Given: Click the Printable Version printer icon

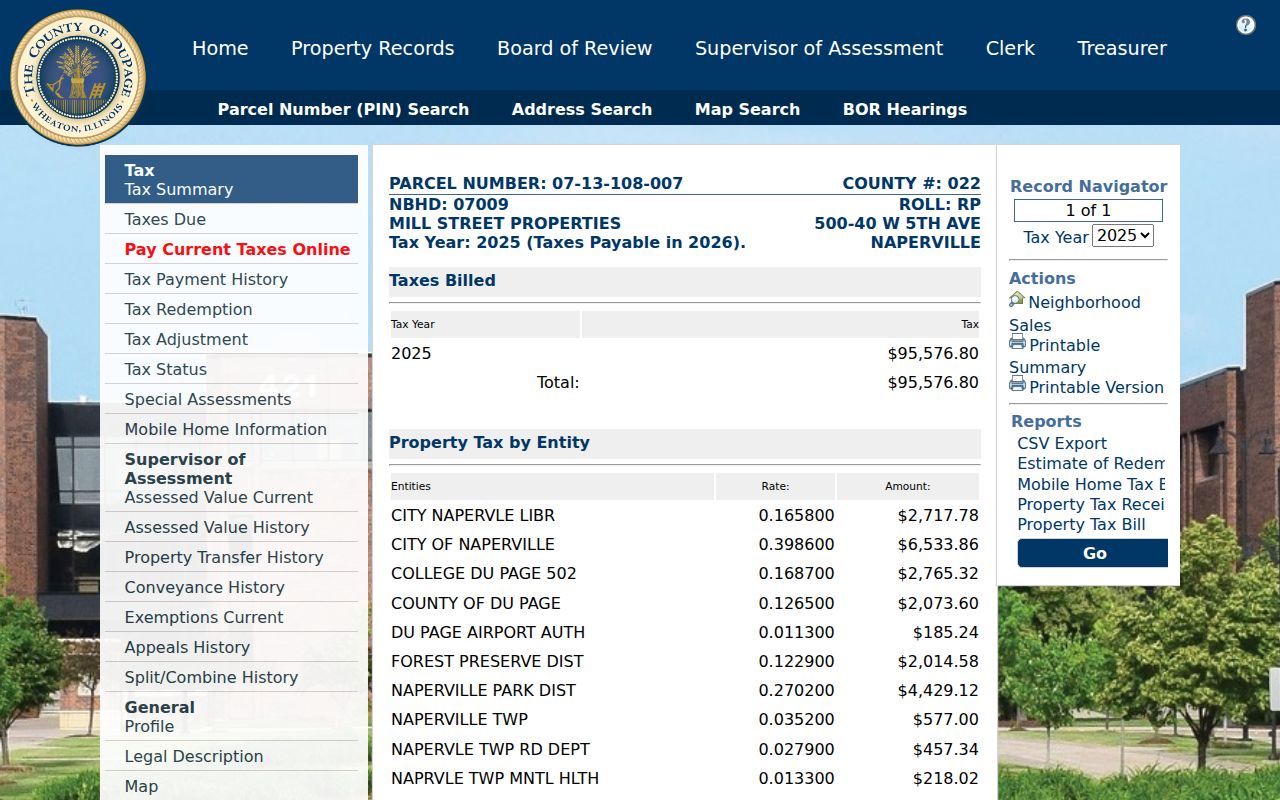Looking at the screenshot, I should [x=1017, y=385].
